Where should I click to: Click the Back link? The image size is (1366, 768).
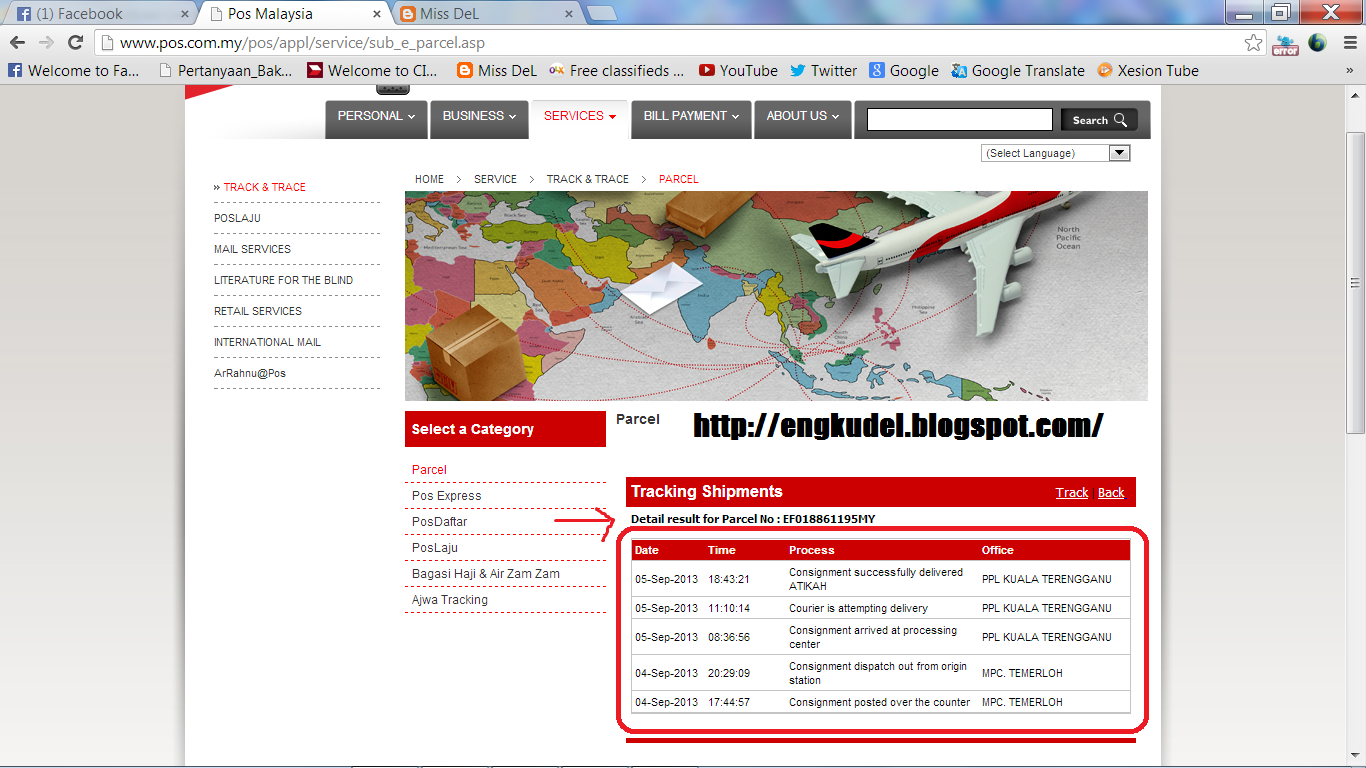(x=1111, y=492)
